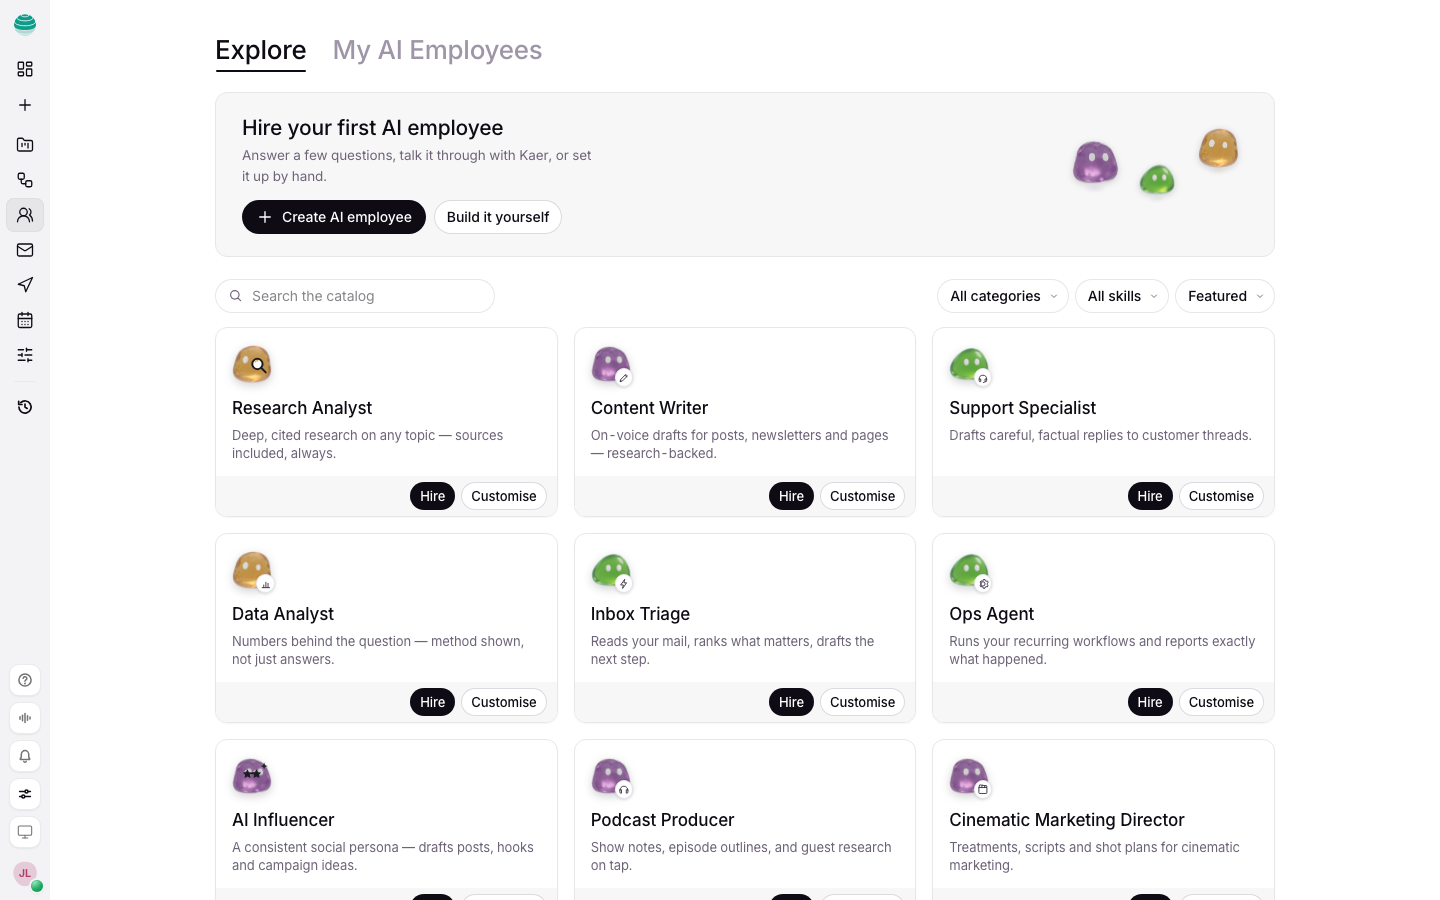The height and width of the screenshot is (900, 1440).
Task: Switch to the My AI Employees tab
Action: [x=437, y=50]
